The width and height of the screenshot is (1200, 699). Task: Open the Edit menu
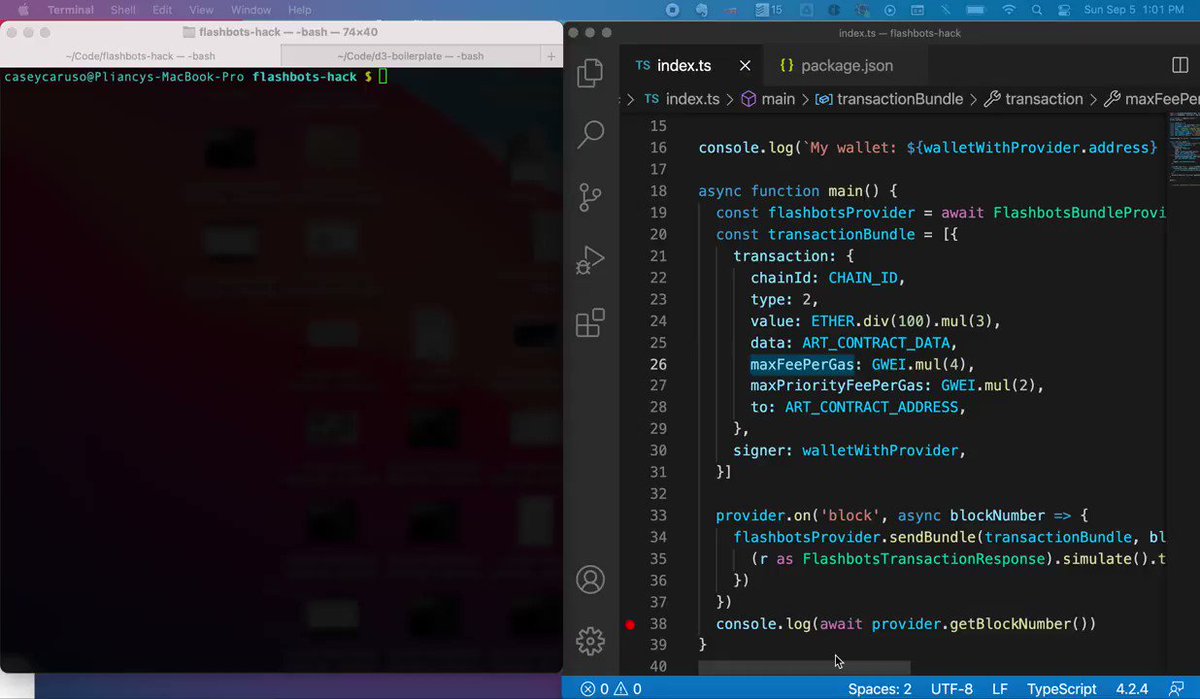pyautogui.click(x=163, y=10)
